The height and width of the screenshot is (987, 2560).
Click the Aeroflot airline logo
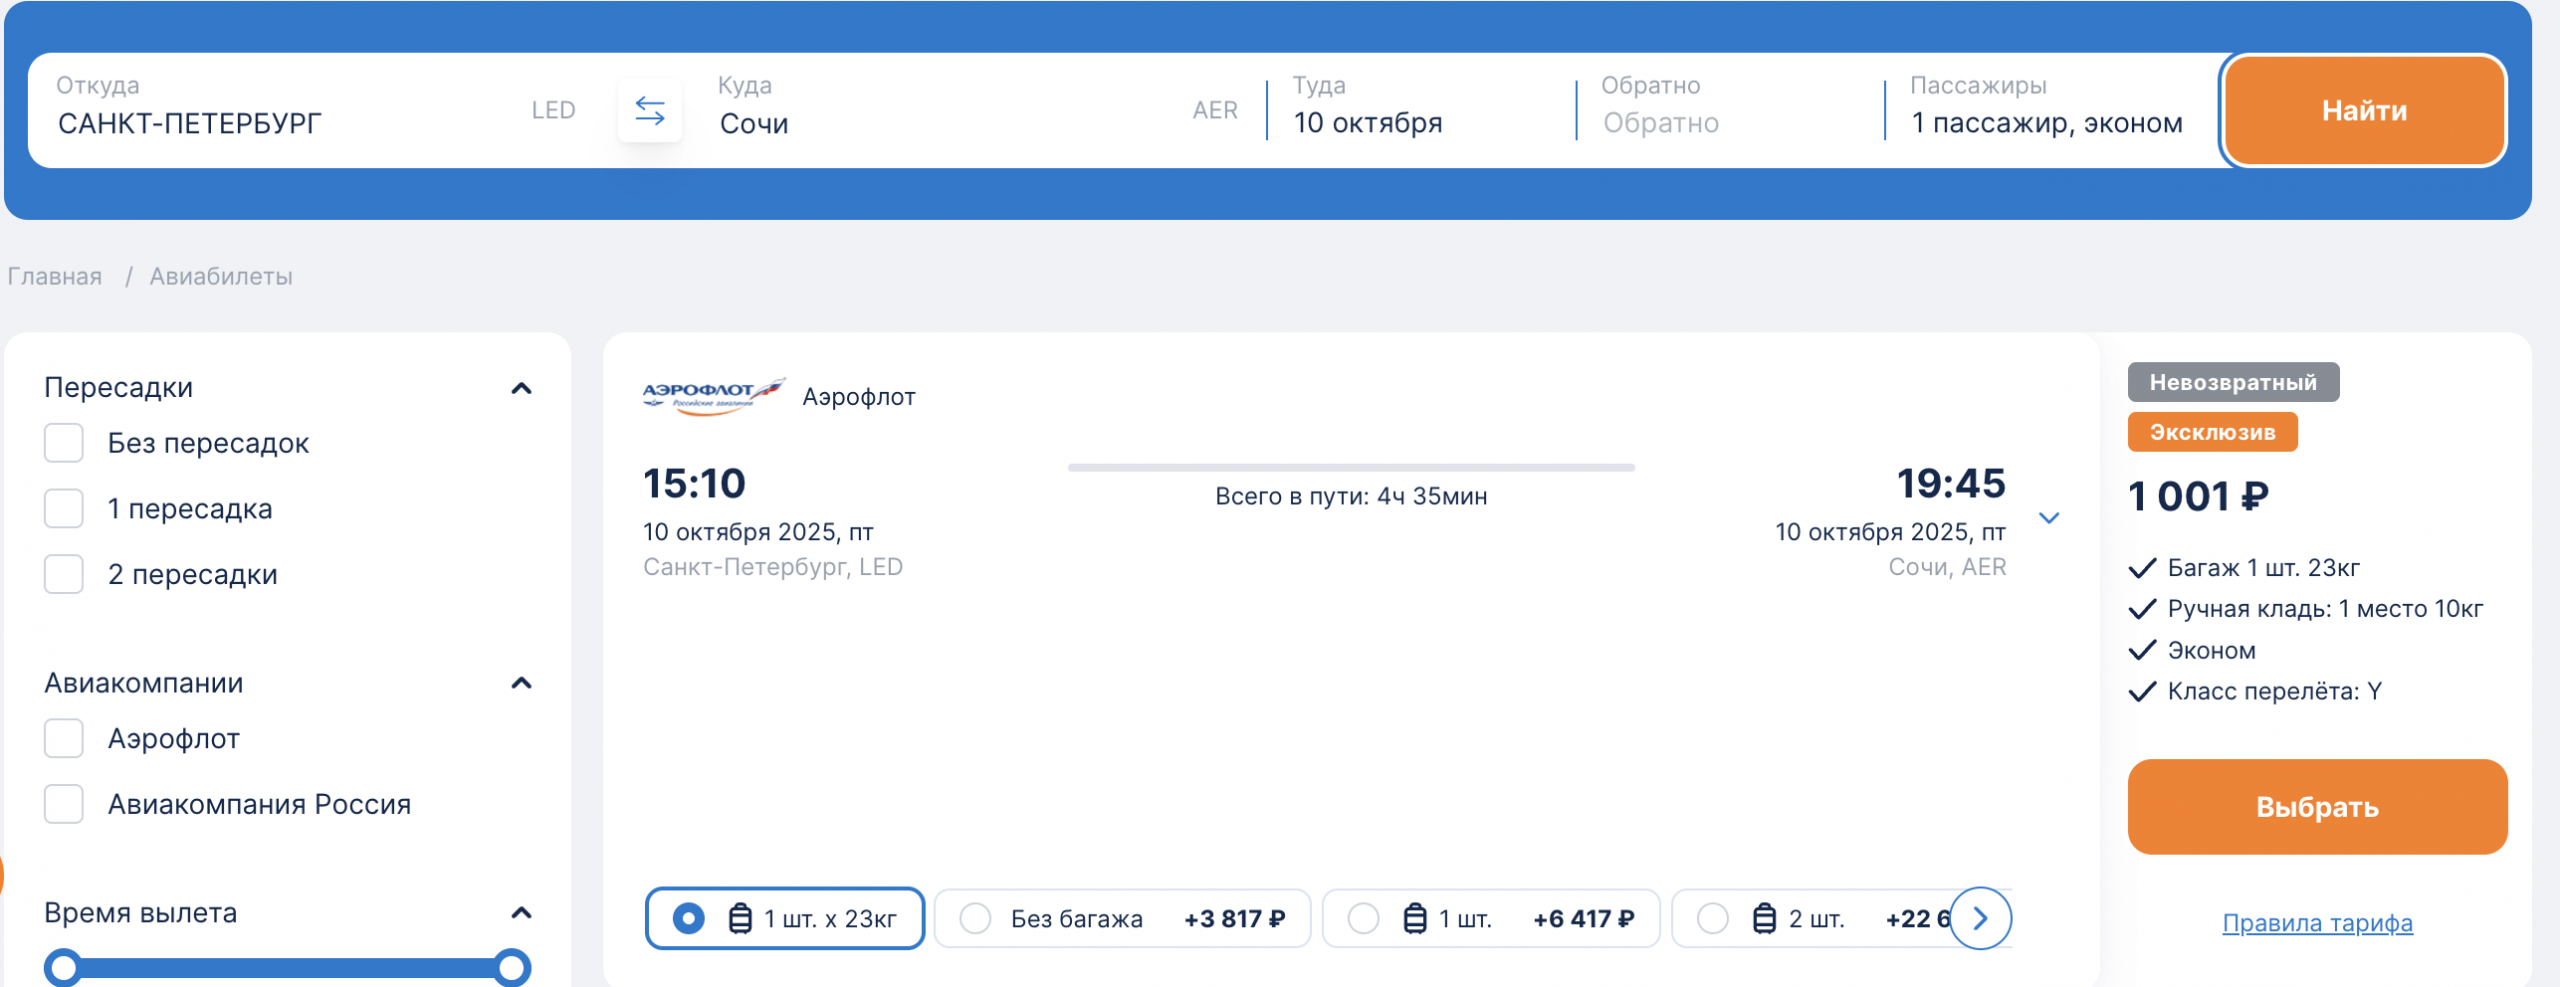point(713,396)
